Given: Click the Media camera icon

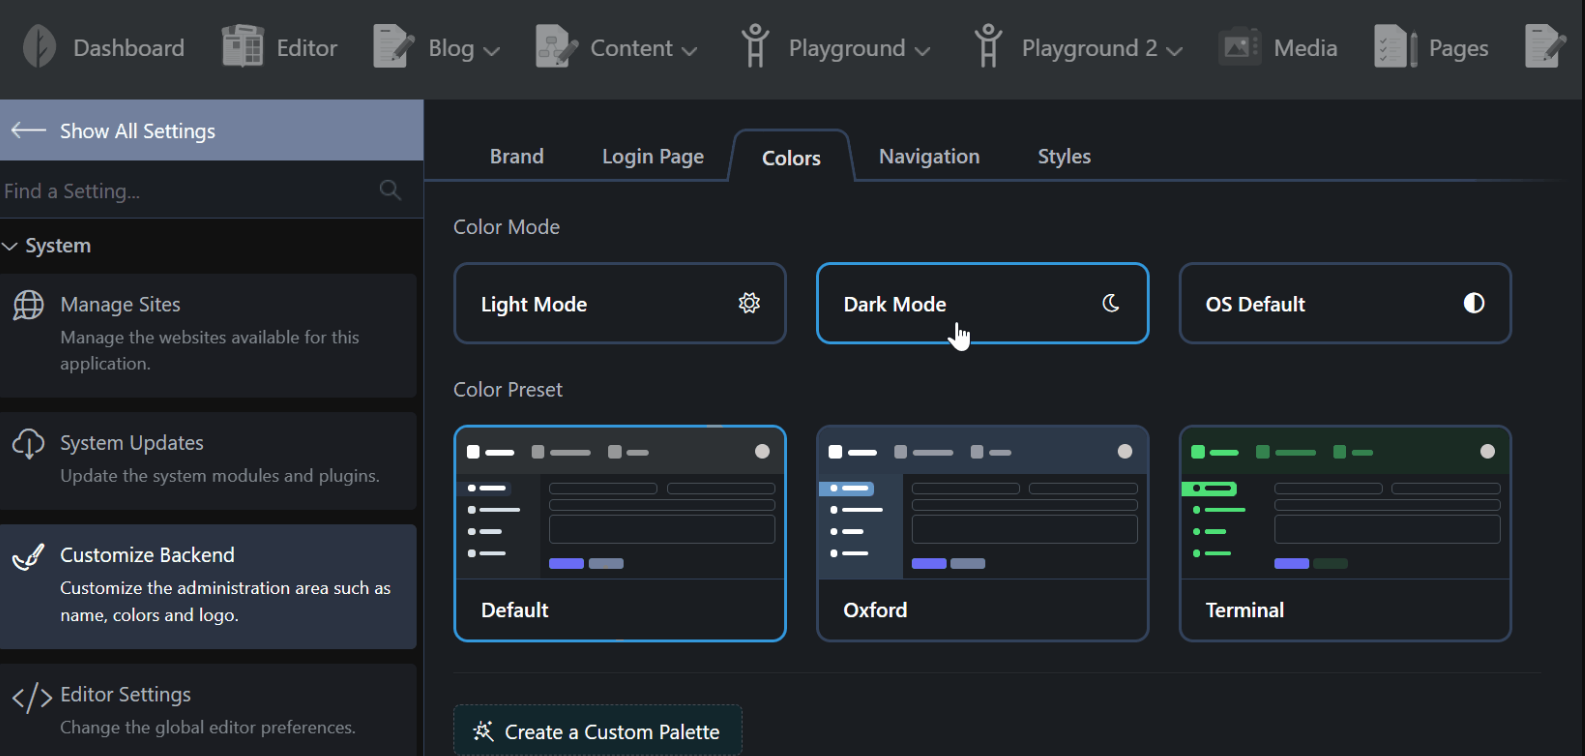Looking at the screenshot, I should [1239, 47].
